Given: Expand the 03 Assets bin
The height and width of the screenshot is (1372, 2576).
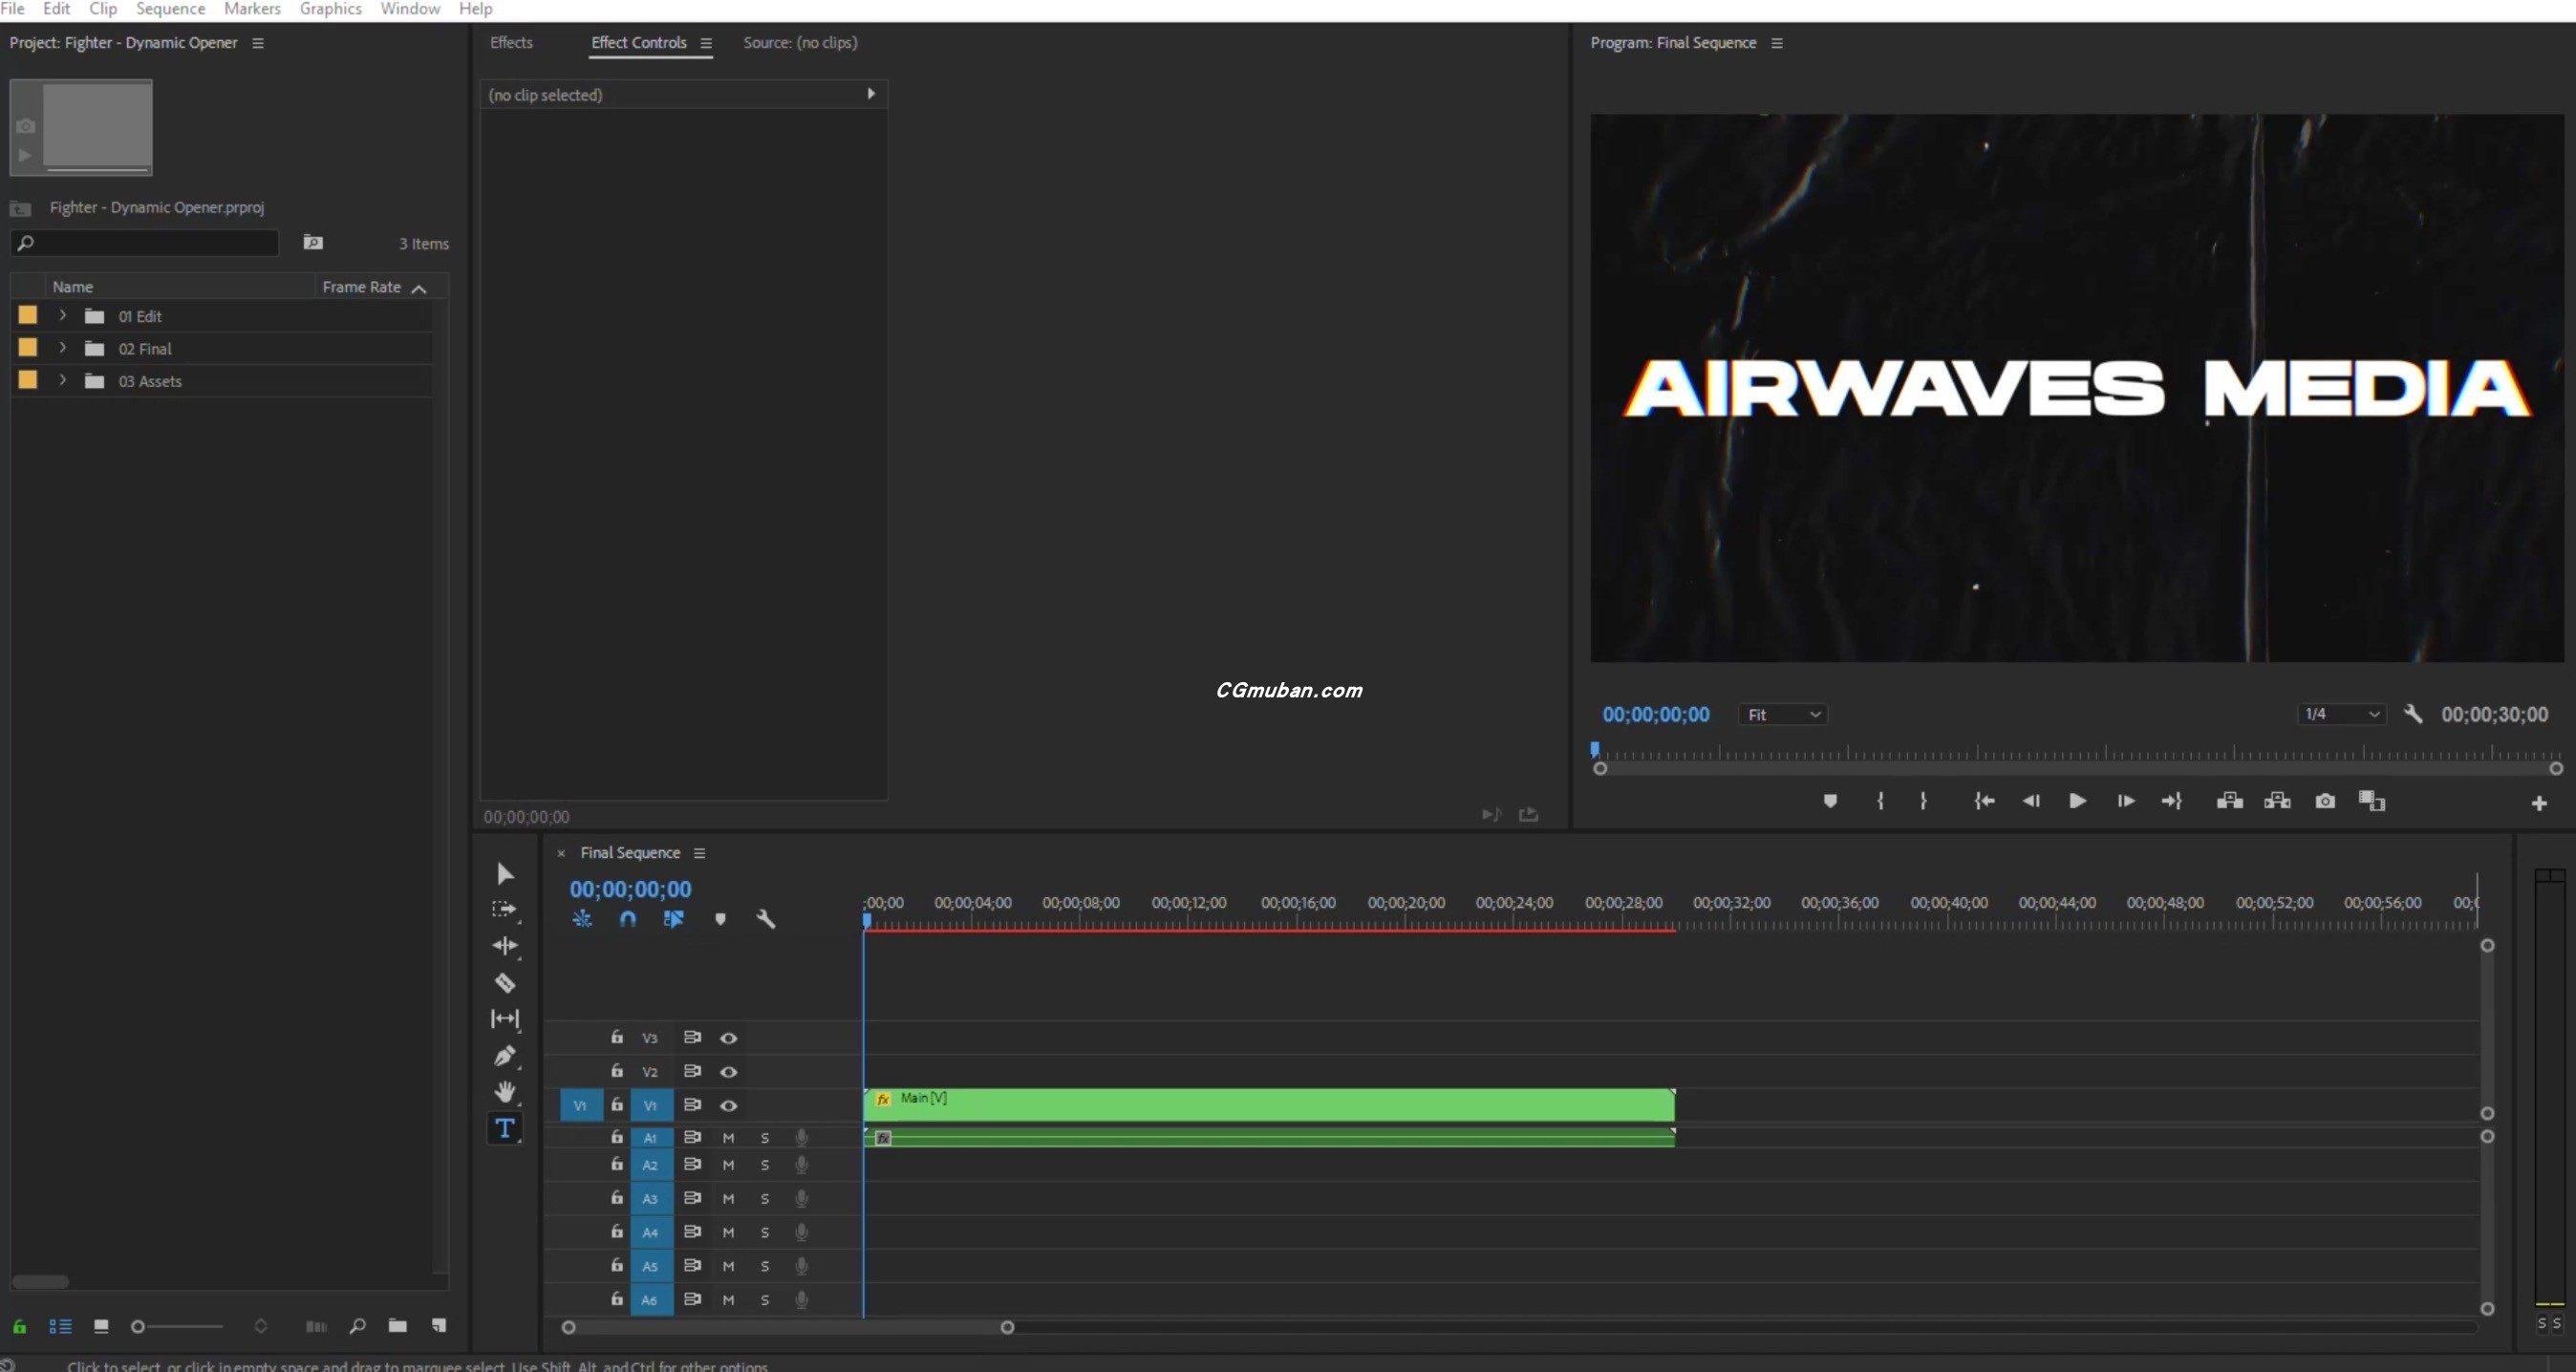Looking at the screenshot, I should (x=63, y=381).
